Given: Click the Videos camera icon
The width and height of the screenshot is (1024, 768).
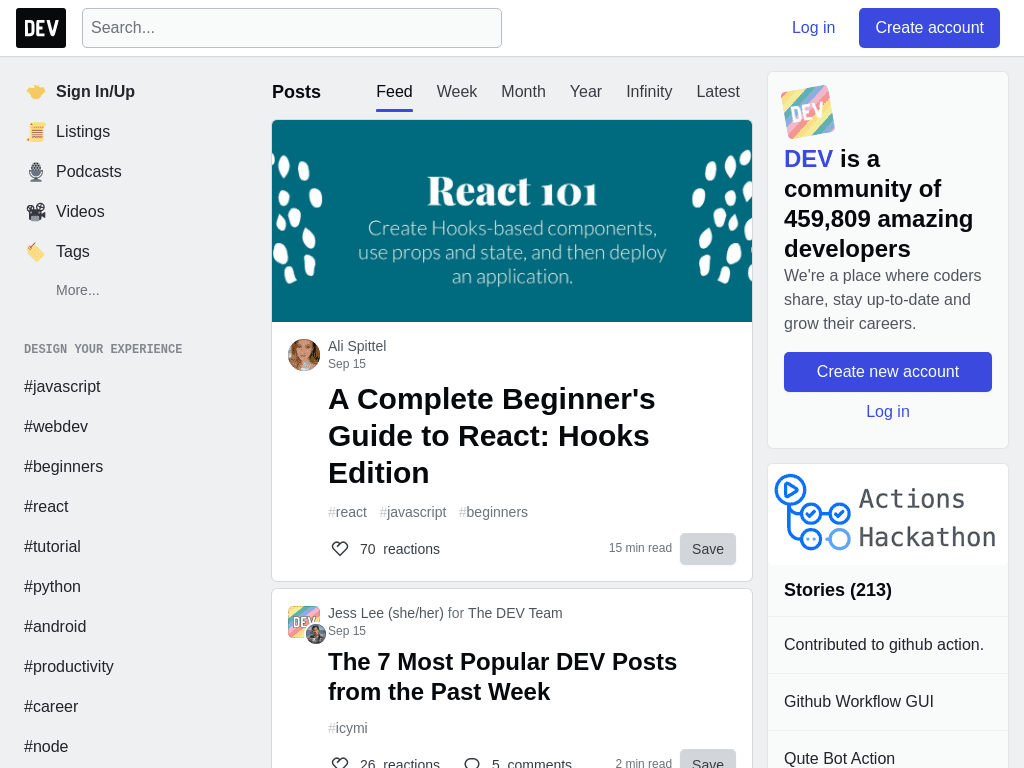Looking at the screenshot, I should pos(36,212).
